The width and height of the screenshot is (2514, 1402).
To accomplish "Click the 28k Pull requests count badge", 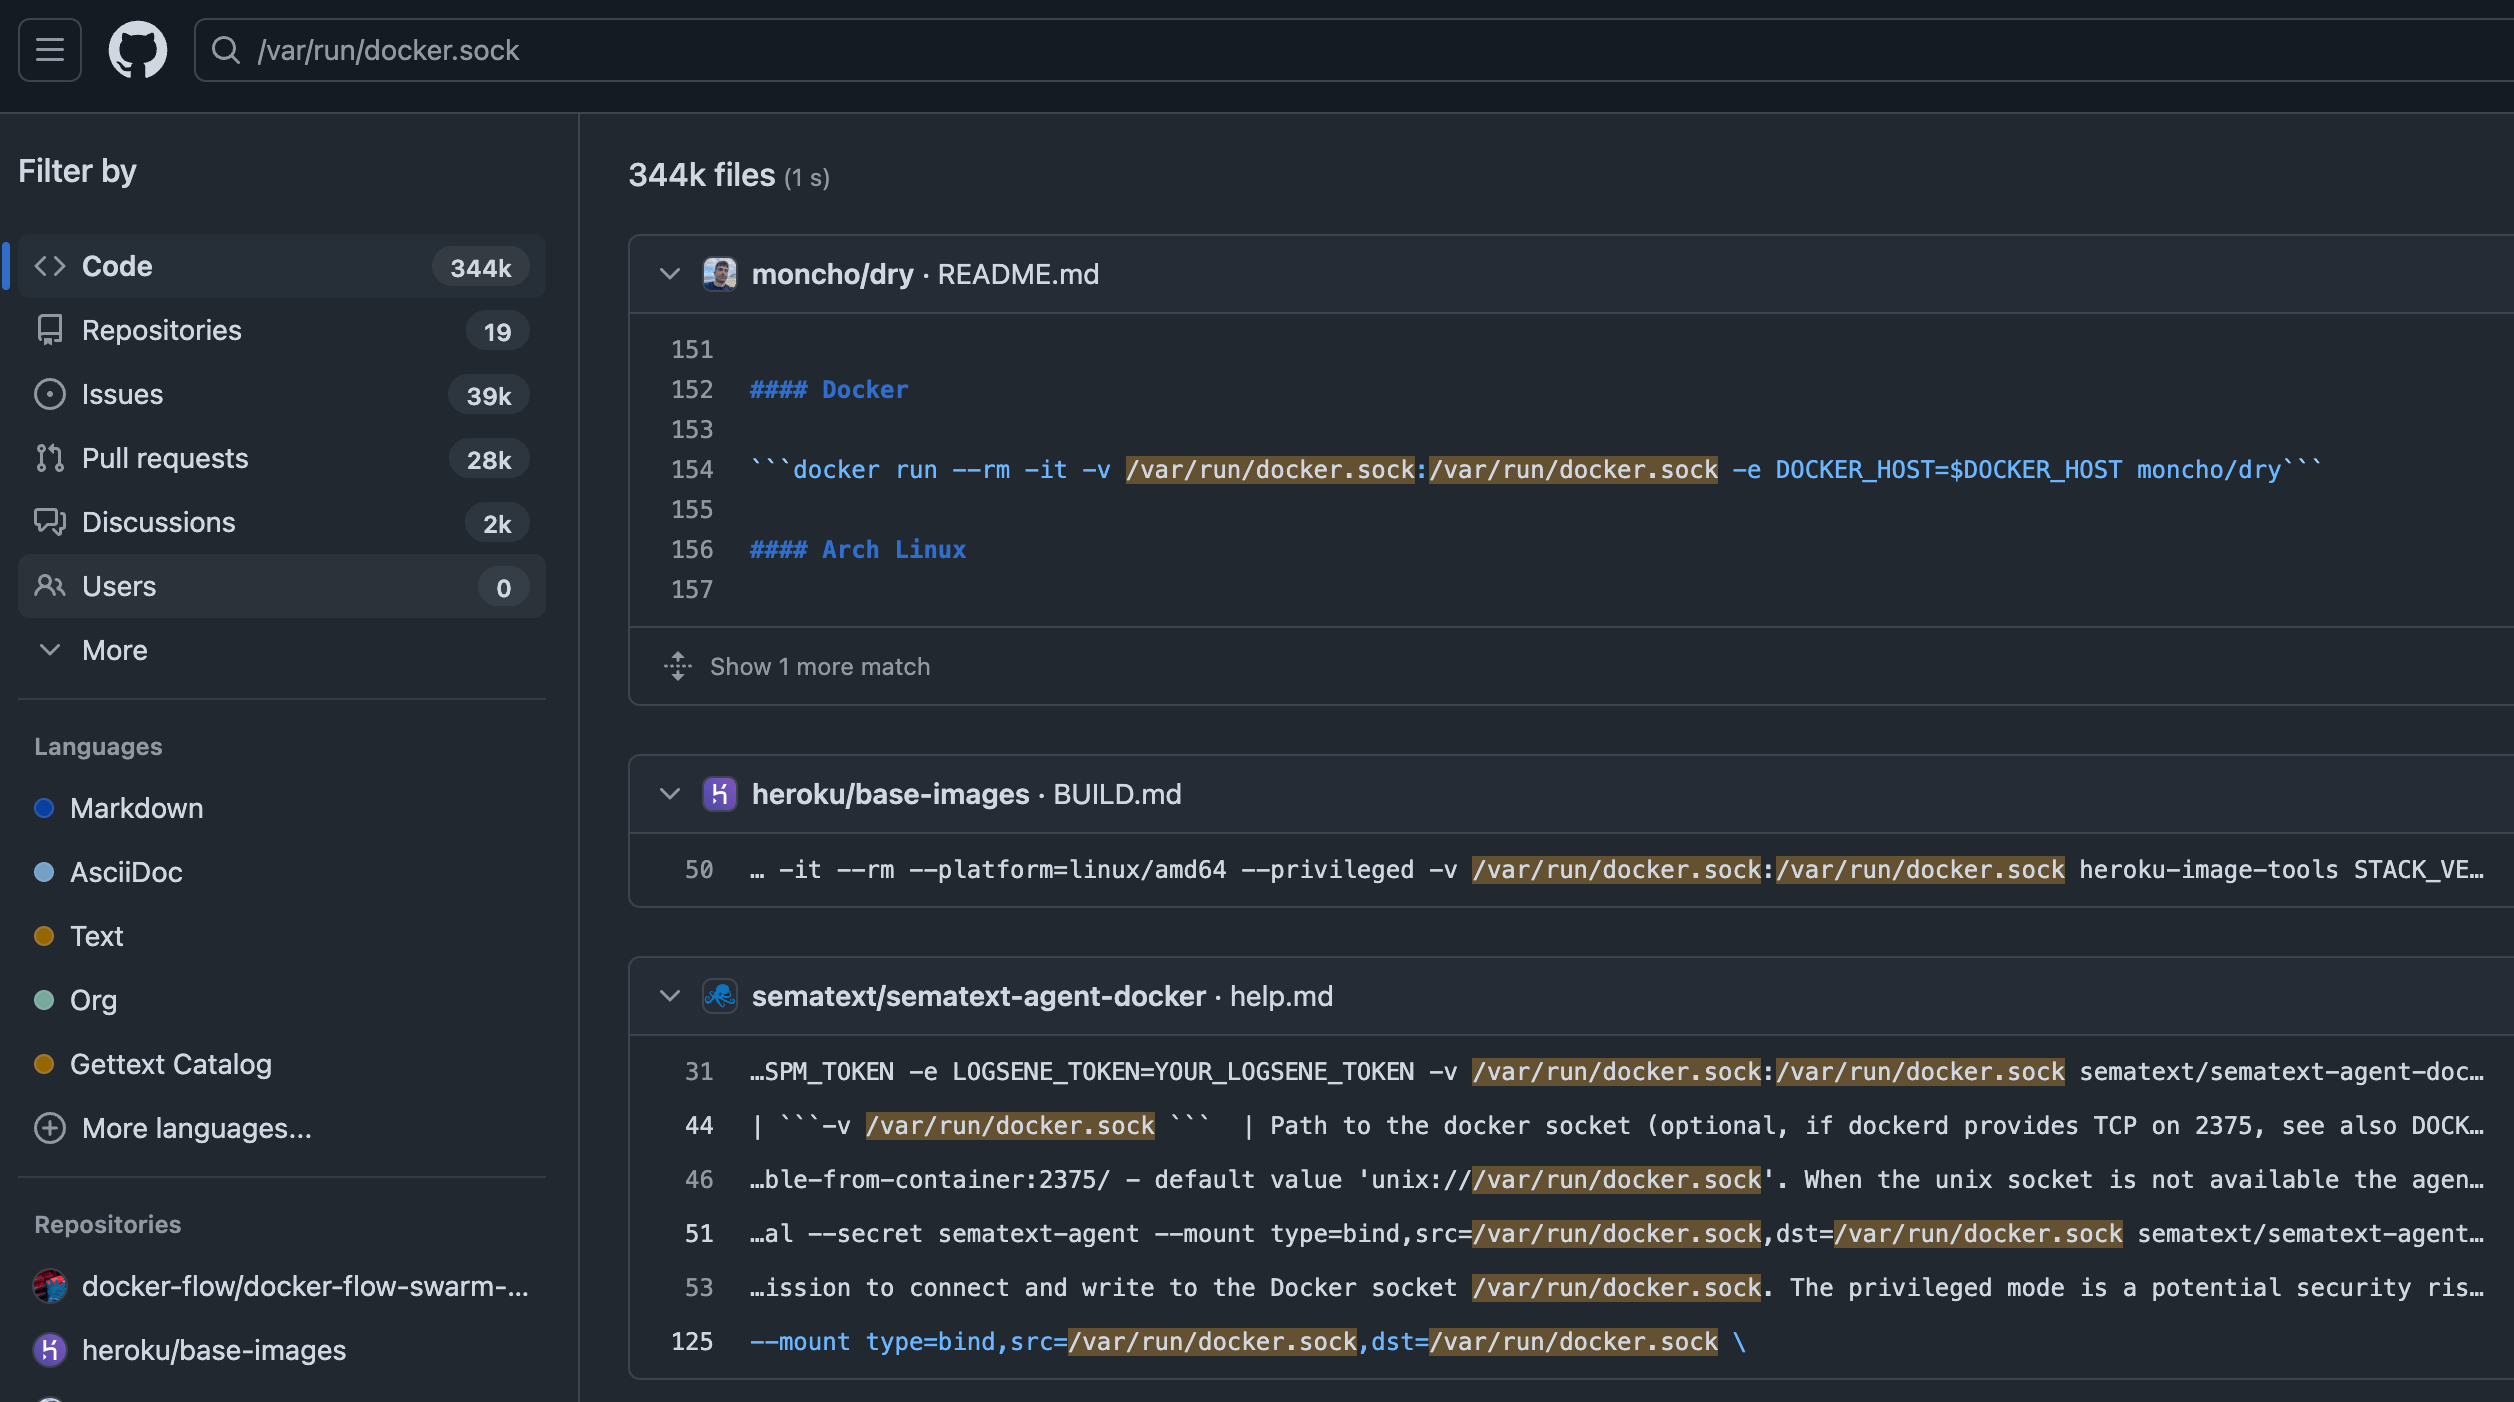I will point(489,459).
